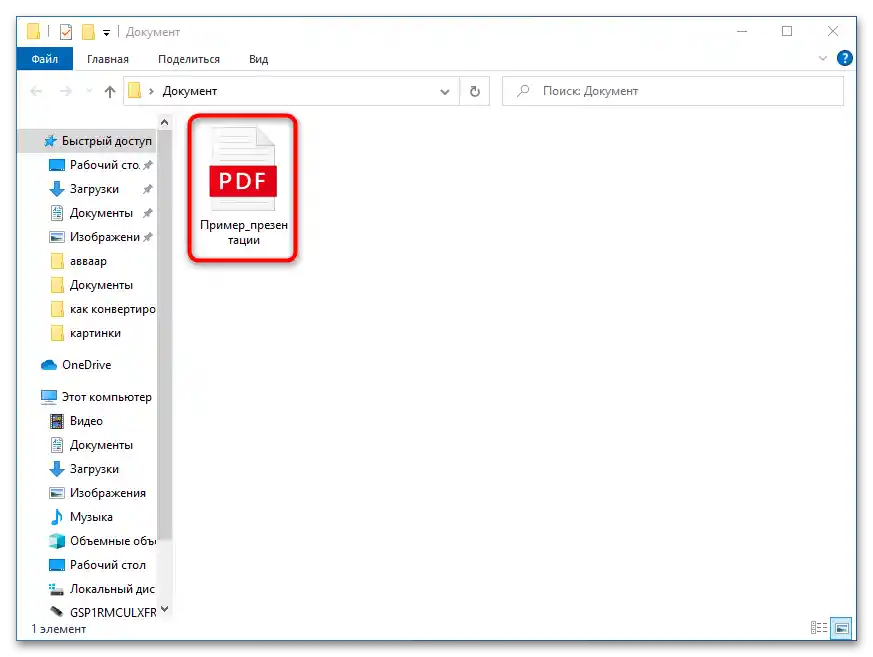Open pinned Изображения in quick access
873x657 pixels.
pos(100,237)
